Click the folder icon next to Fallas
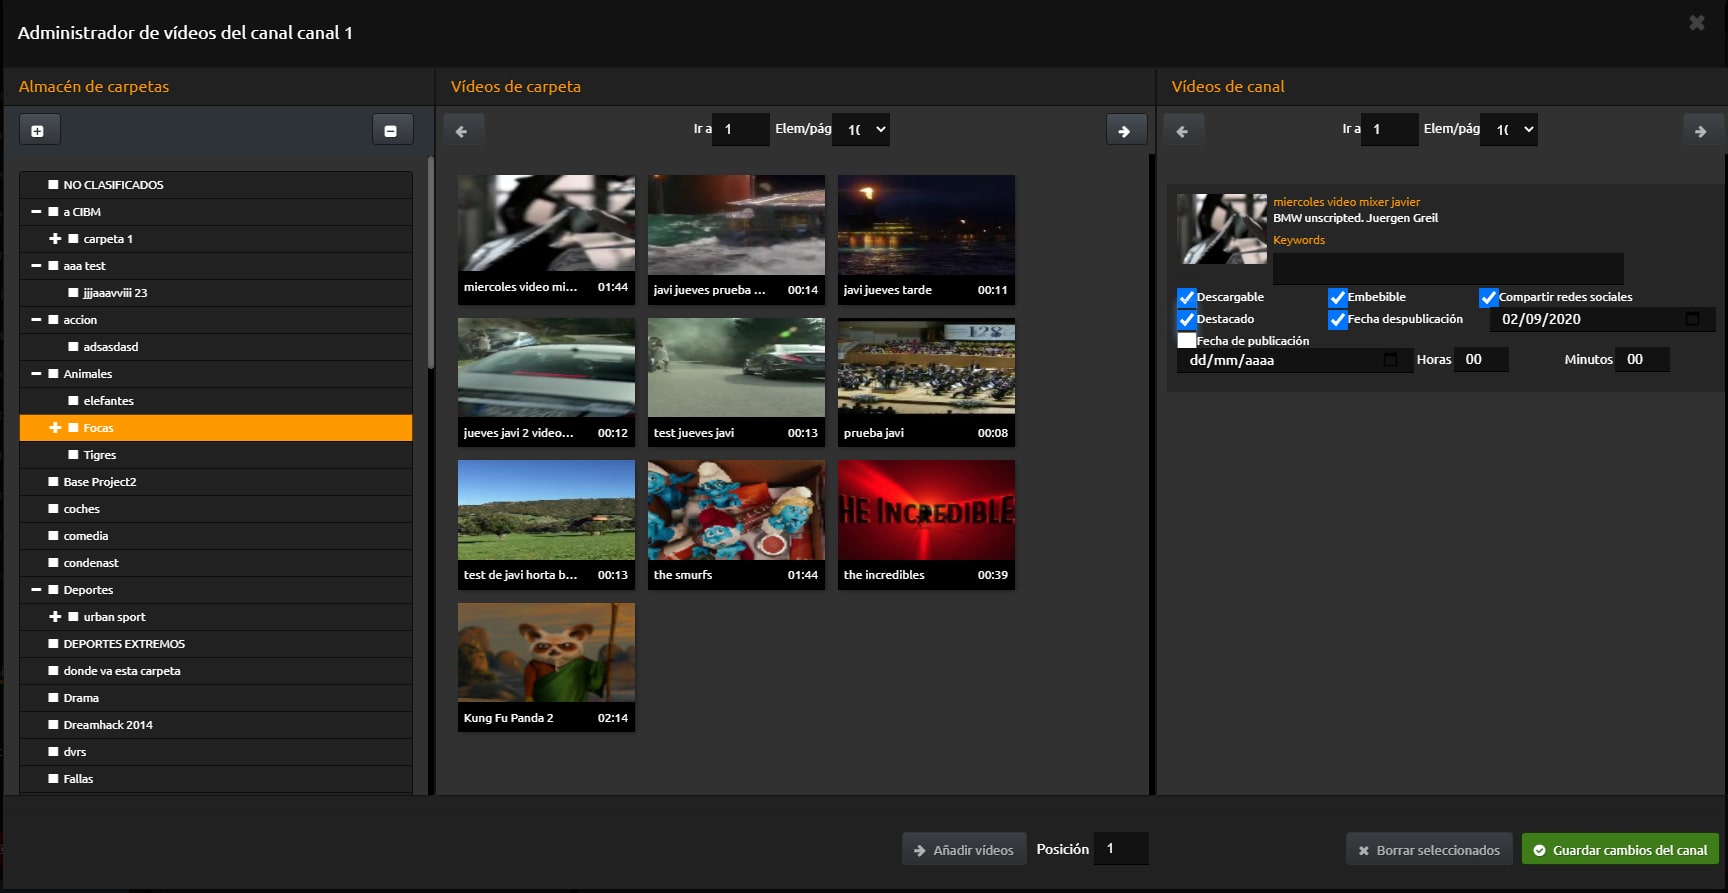 click(x=53, y=779)
